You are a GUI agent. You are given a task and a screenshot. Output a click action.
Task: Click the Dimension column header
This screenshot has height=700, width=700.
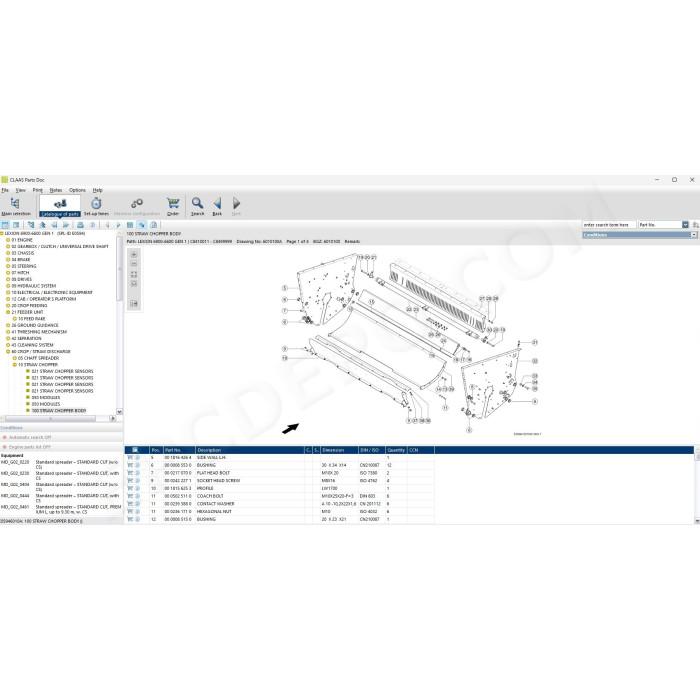coord(339,450)
